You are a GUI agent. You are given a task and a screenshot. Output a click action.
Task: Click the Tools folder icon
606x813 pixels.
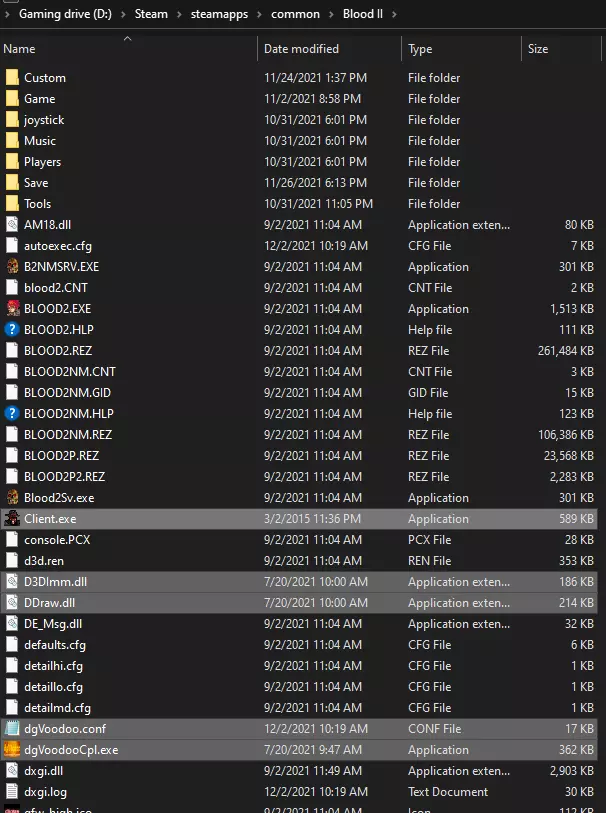12,204
